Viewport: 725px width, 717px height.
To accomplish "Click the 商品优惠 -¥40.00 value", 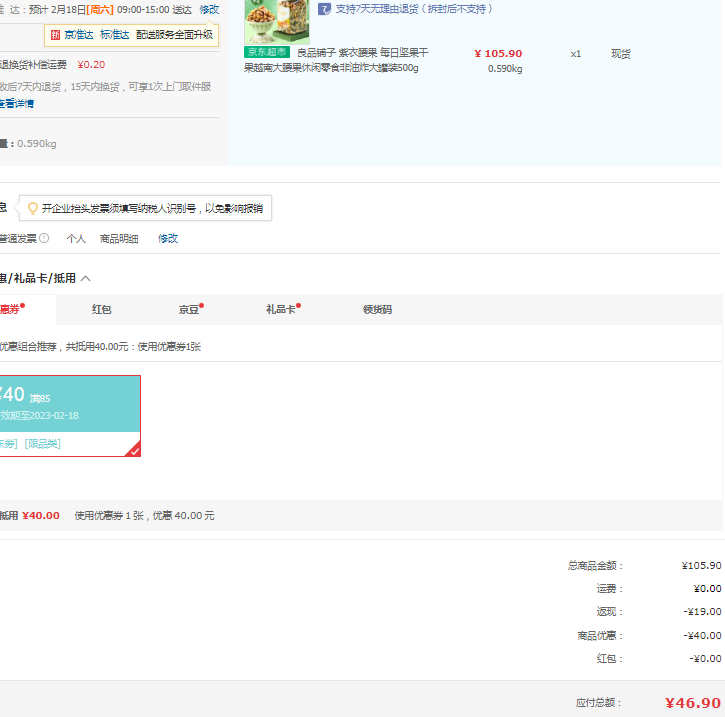I will 702,635.
